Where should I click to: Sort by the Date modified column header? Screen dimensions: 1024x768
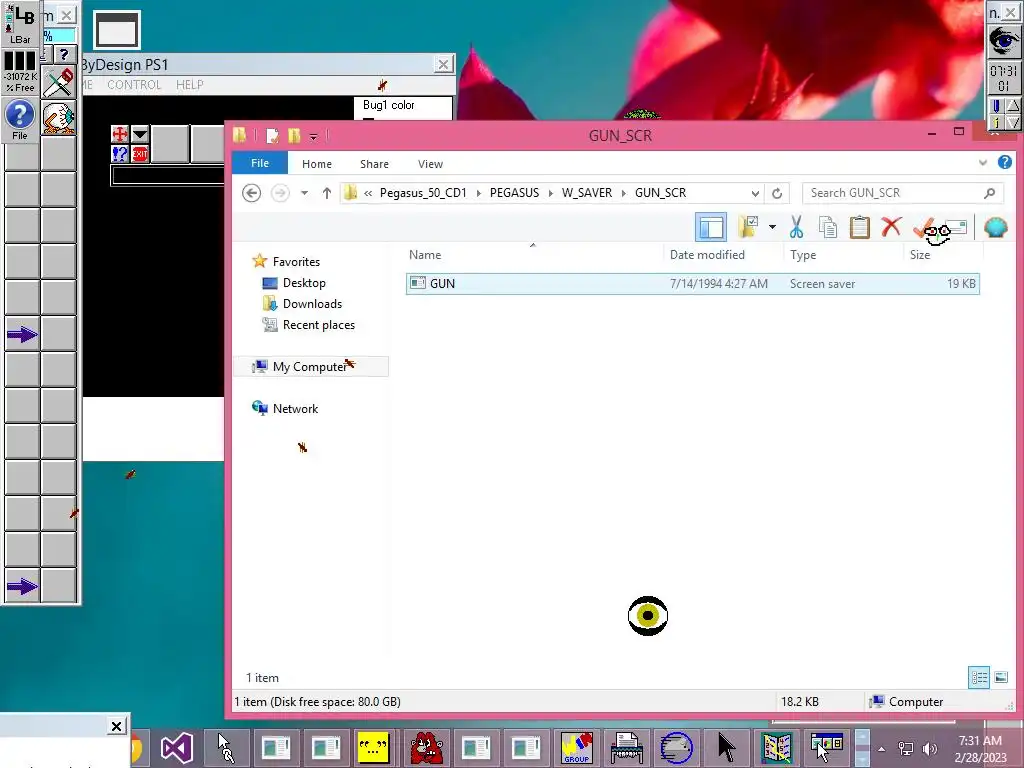[707, 255]
